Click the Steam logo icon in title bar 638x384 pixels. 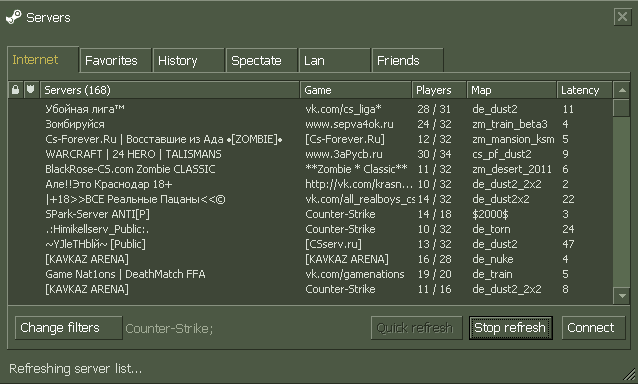click(13, 17)
